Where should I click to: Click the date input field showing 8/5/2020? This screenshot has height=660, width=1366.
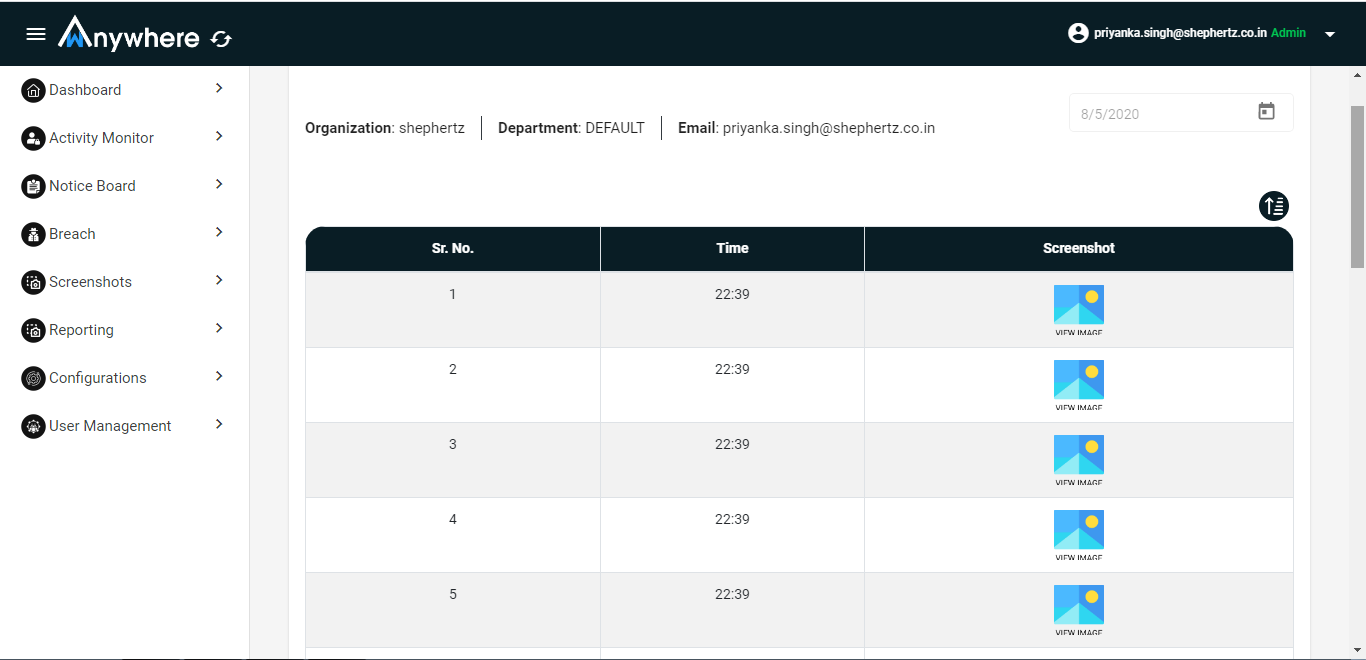1160,113
